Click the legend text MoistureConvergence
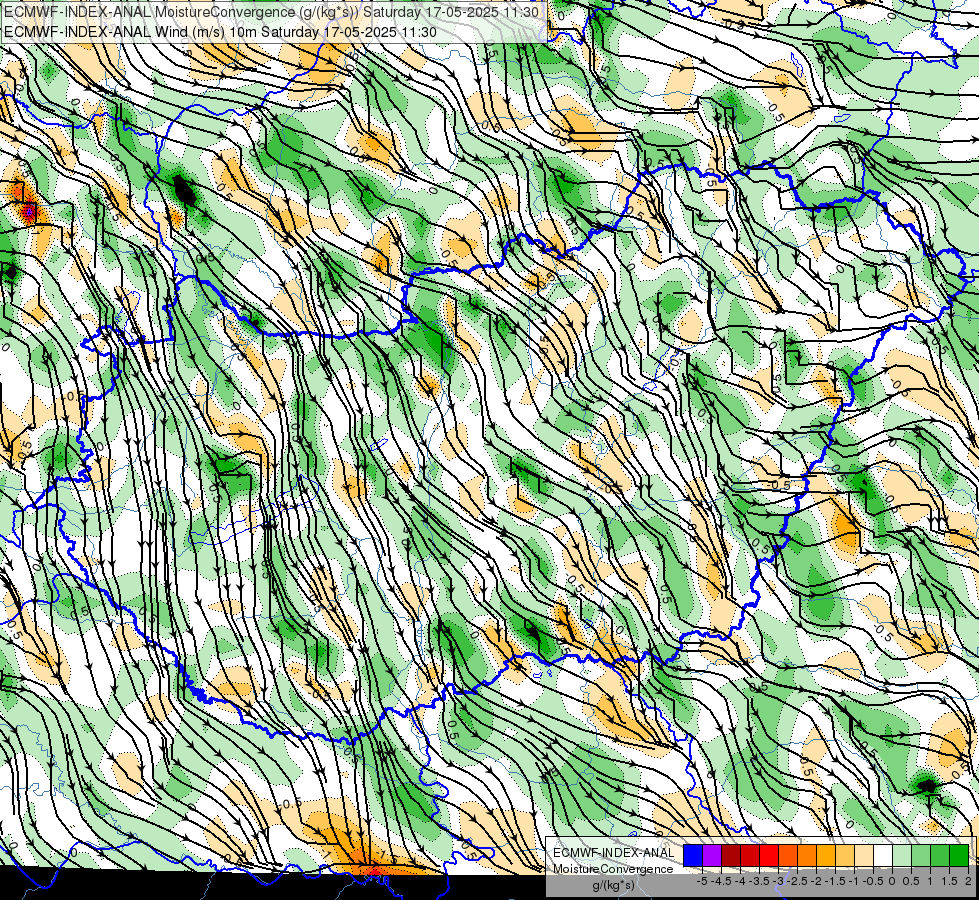This screenshot has width=979, height=900. click(x=613, y=869)
